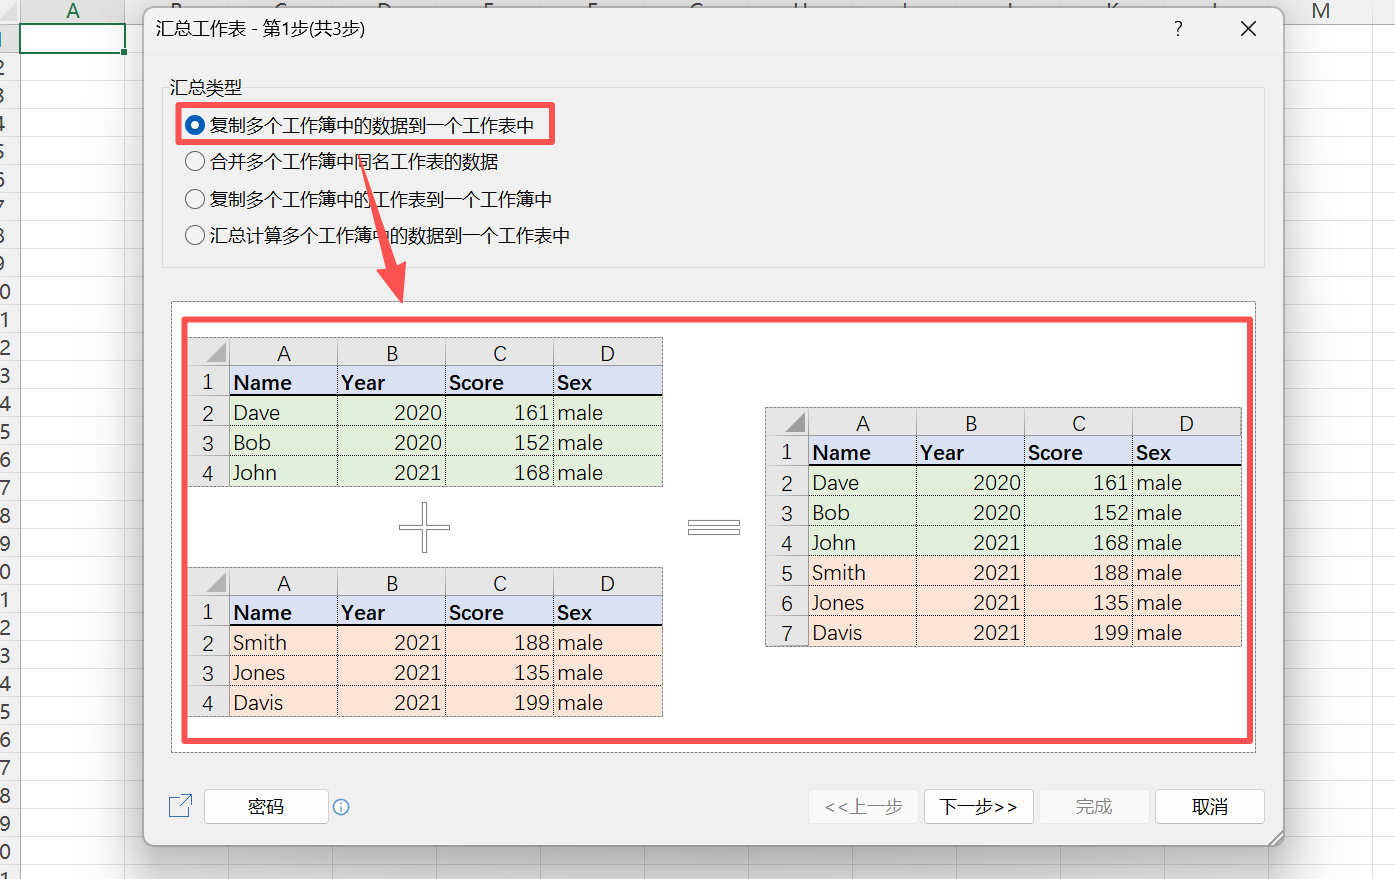Image resolution: width=1395 pixels, height=879 pixels.
Task: Close the 汇总工作表 dialog
Action: tap(1248, 29)
